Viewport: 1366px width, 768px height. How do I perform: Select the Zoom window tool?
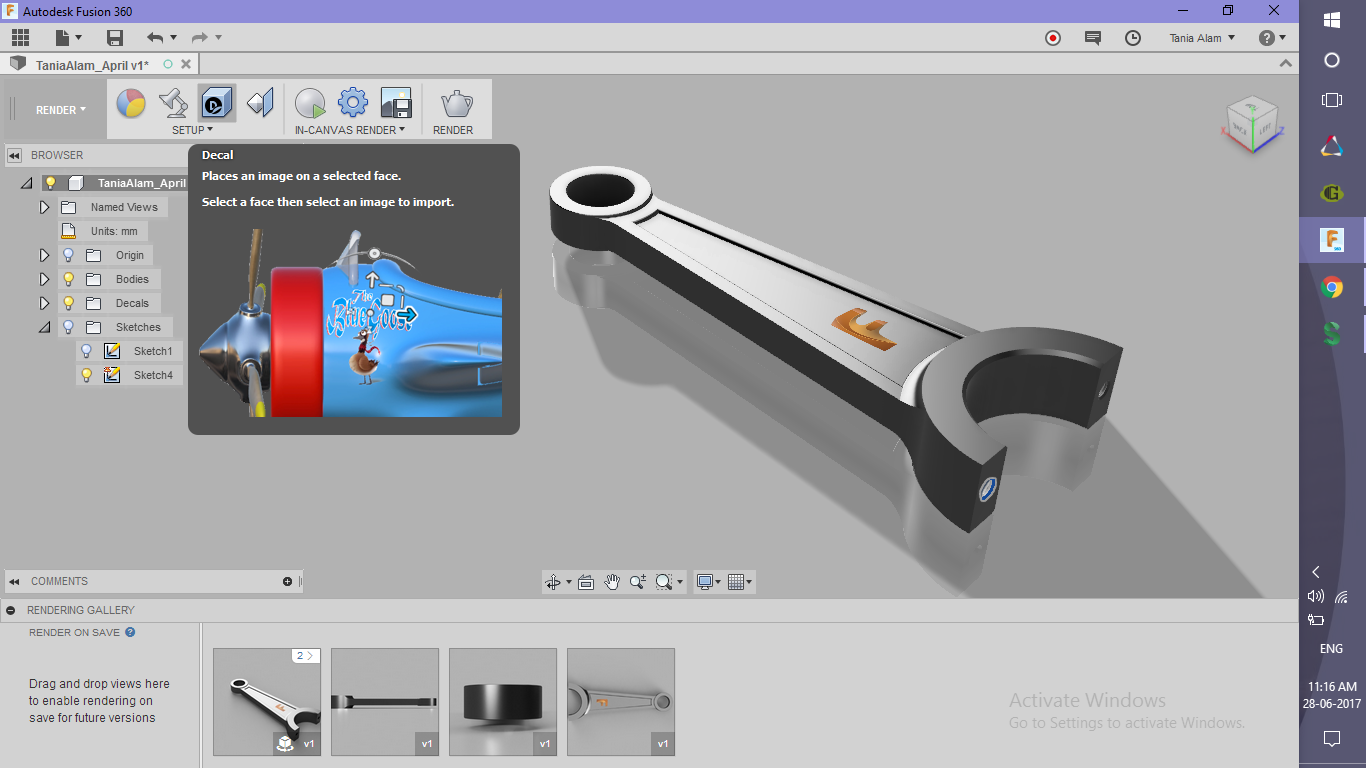tap(638, 582)
